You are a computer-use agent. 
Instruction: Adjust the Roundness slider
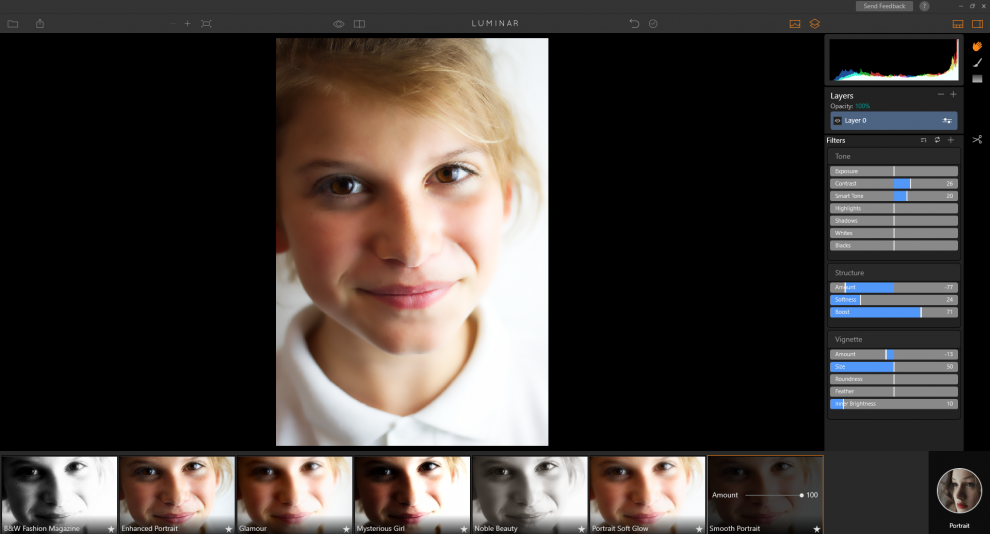(x=893, y=379)
